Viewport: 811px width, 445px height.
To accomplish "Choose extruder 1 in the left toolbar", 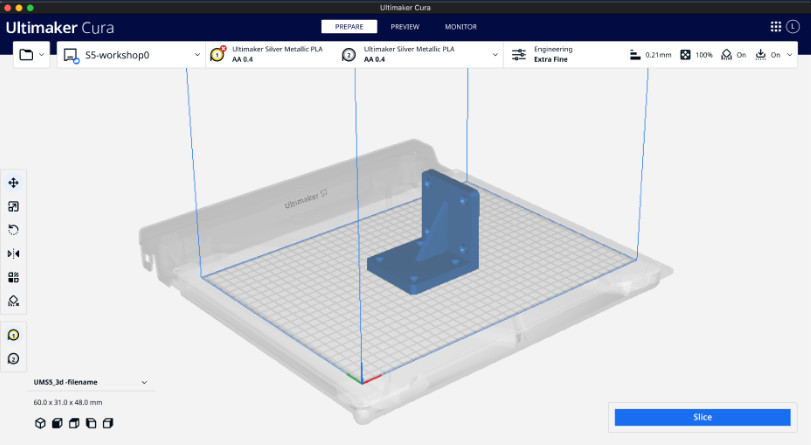I will pos(13,335).
